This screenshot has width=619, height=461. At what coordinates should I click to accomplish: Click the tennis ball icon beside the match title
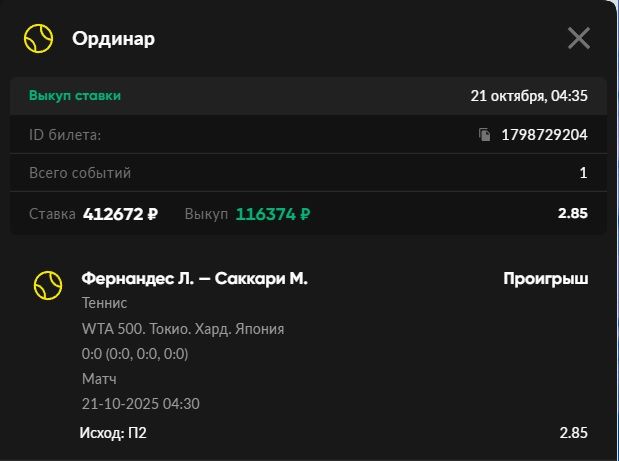[48, 285]
